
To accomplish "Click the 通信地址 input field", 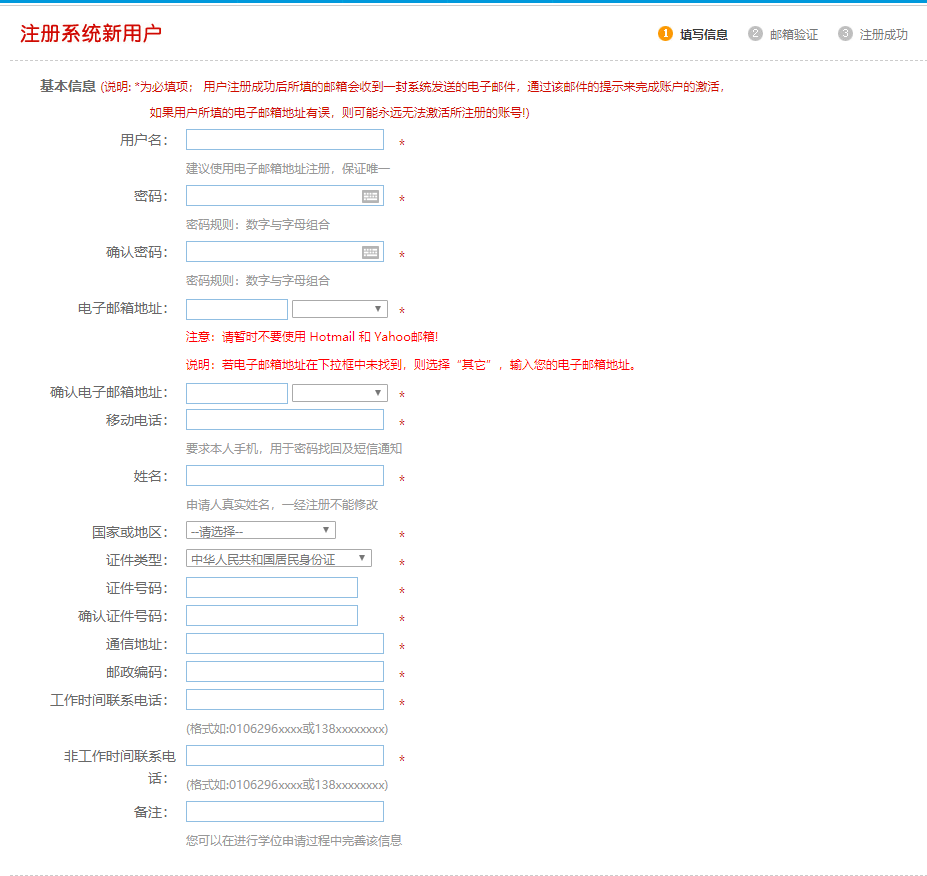I will click(283, 643).
